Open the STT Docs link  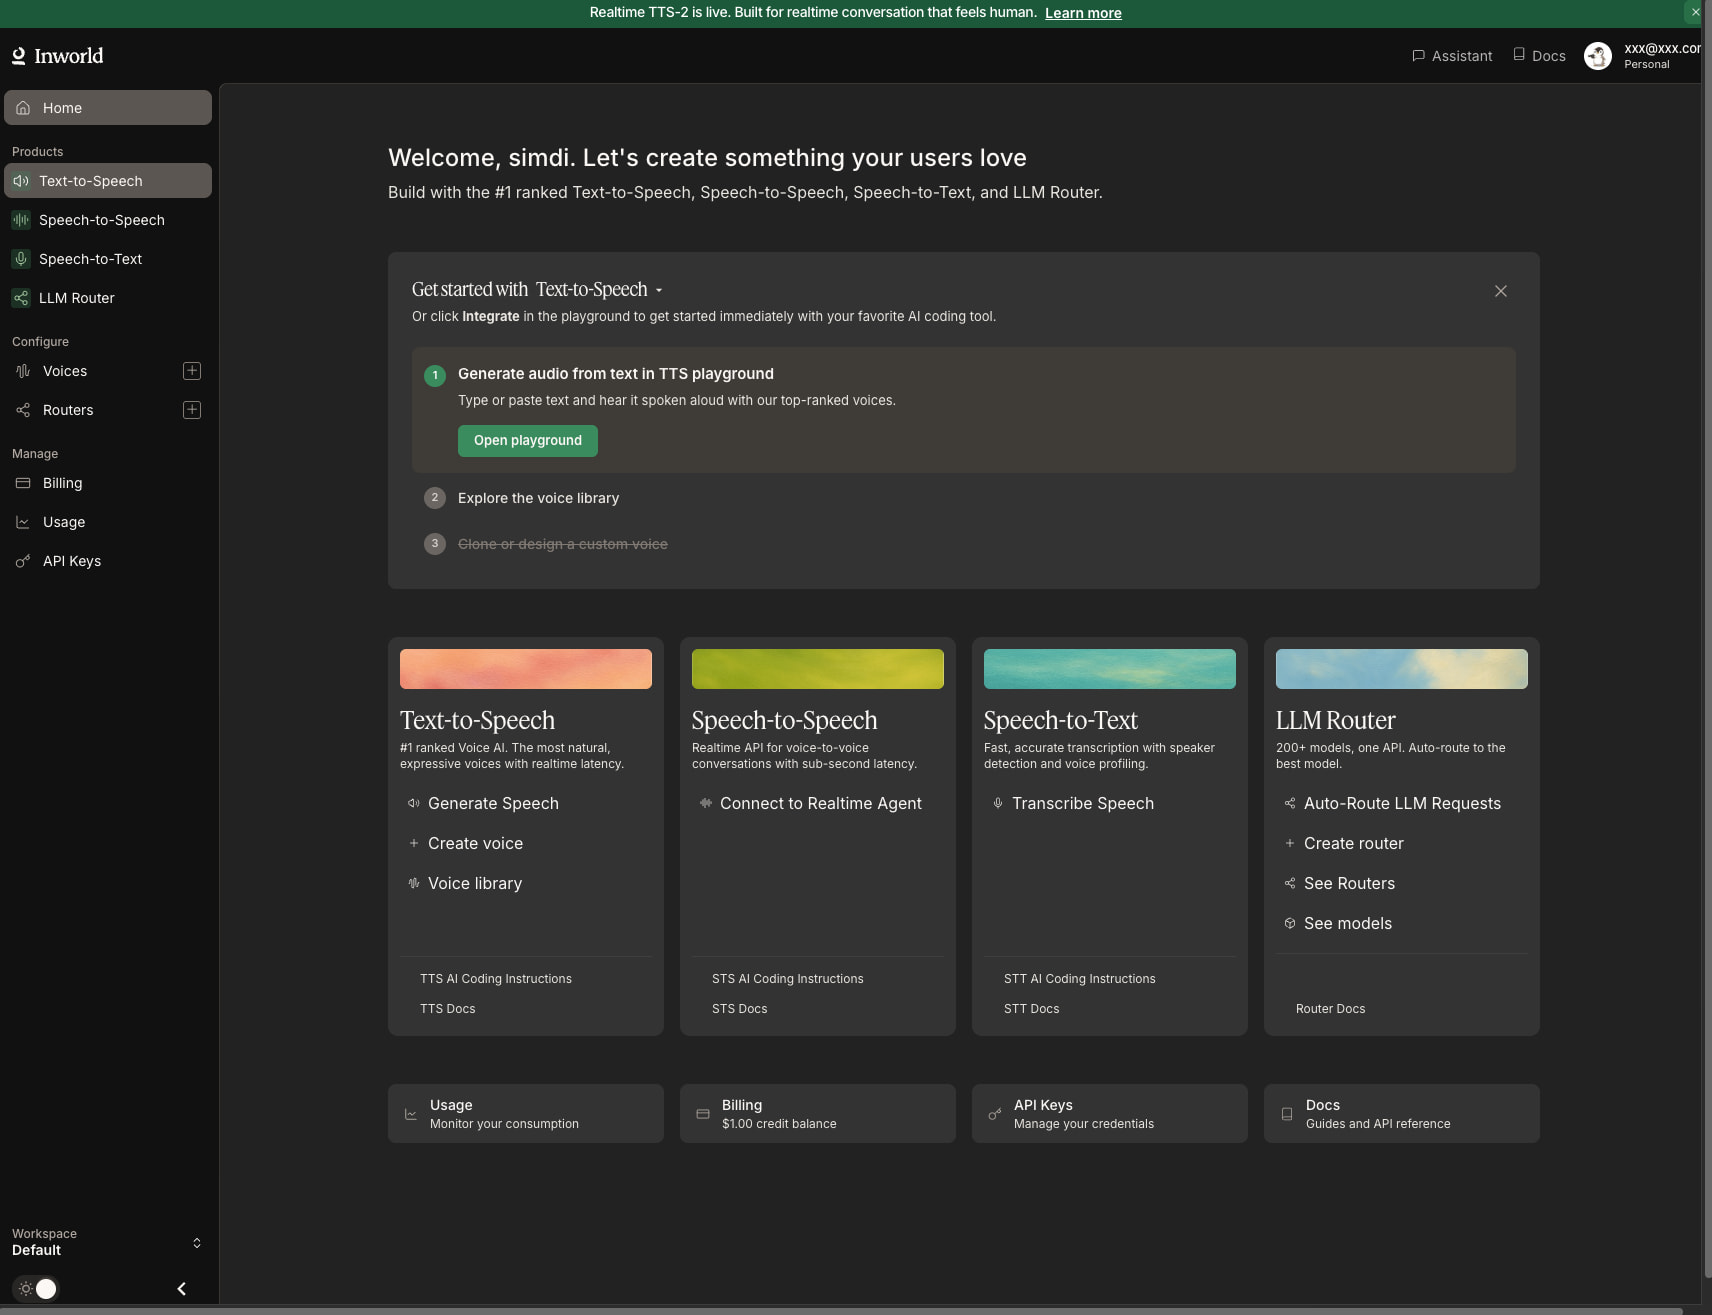click(x=1032, y=1009)
